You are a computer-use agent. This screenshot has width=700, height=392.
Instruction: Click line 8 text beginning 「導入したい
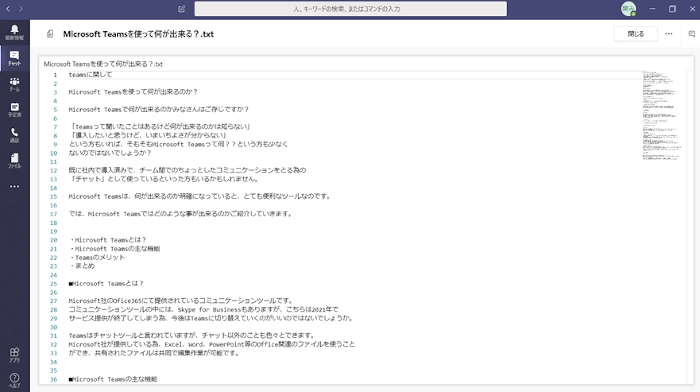[148, 135]
